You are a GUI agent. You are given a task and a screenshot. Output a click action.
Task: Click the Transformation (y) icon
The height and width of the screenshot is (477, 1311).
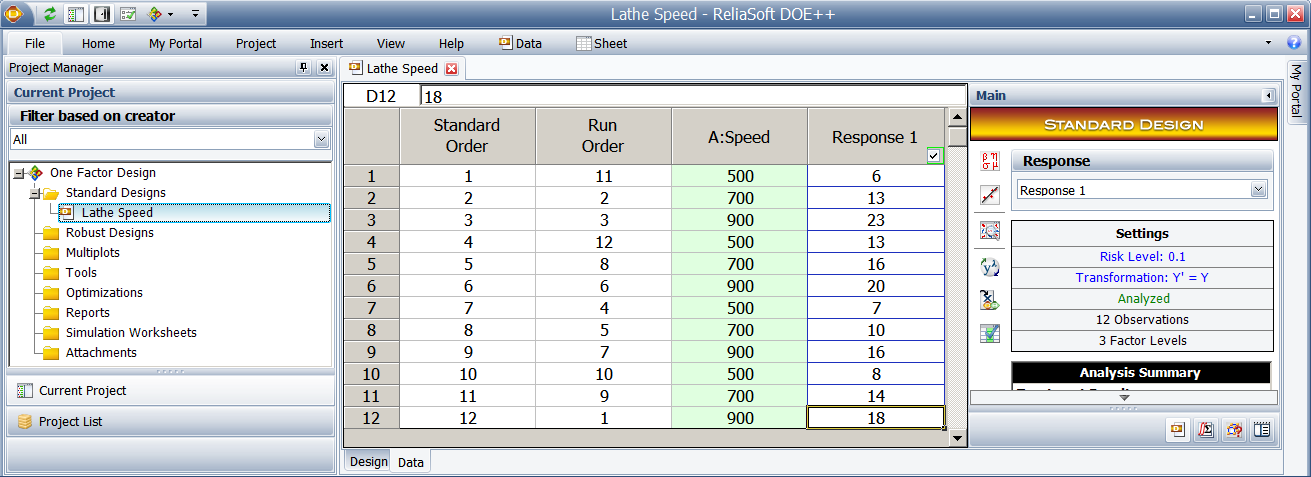point(990,266)
